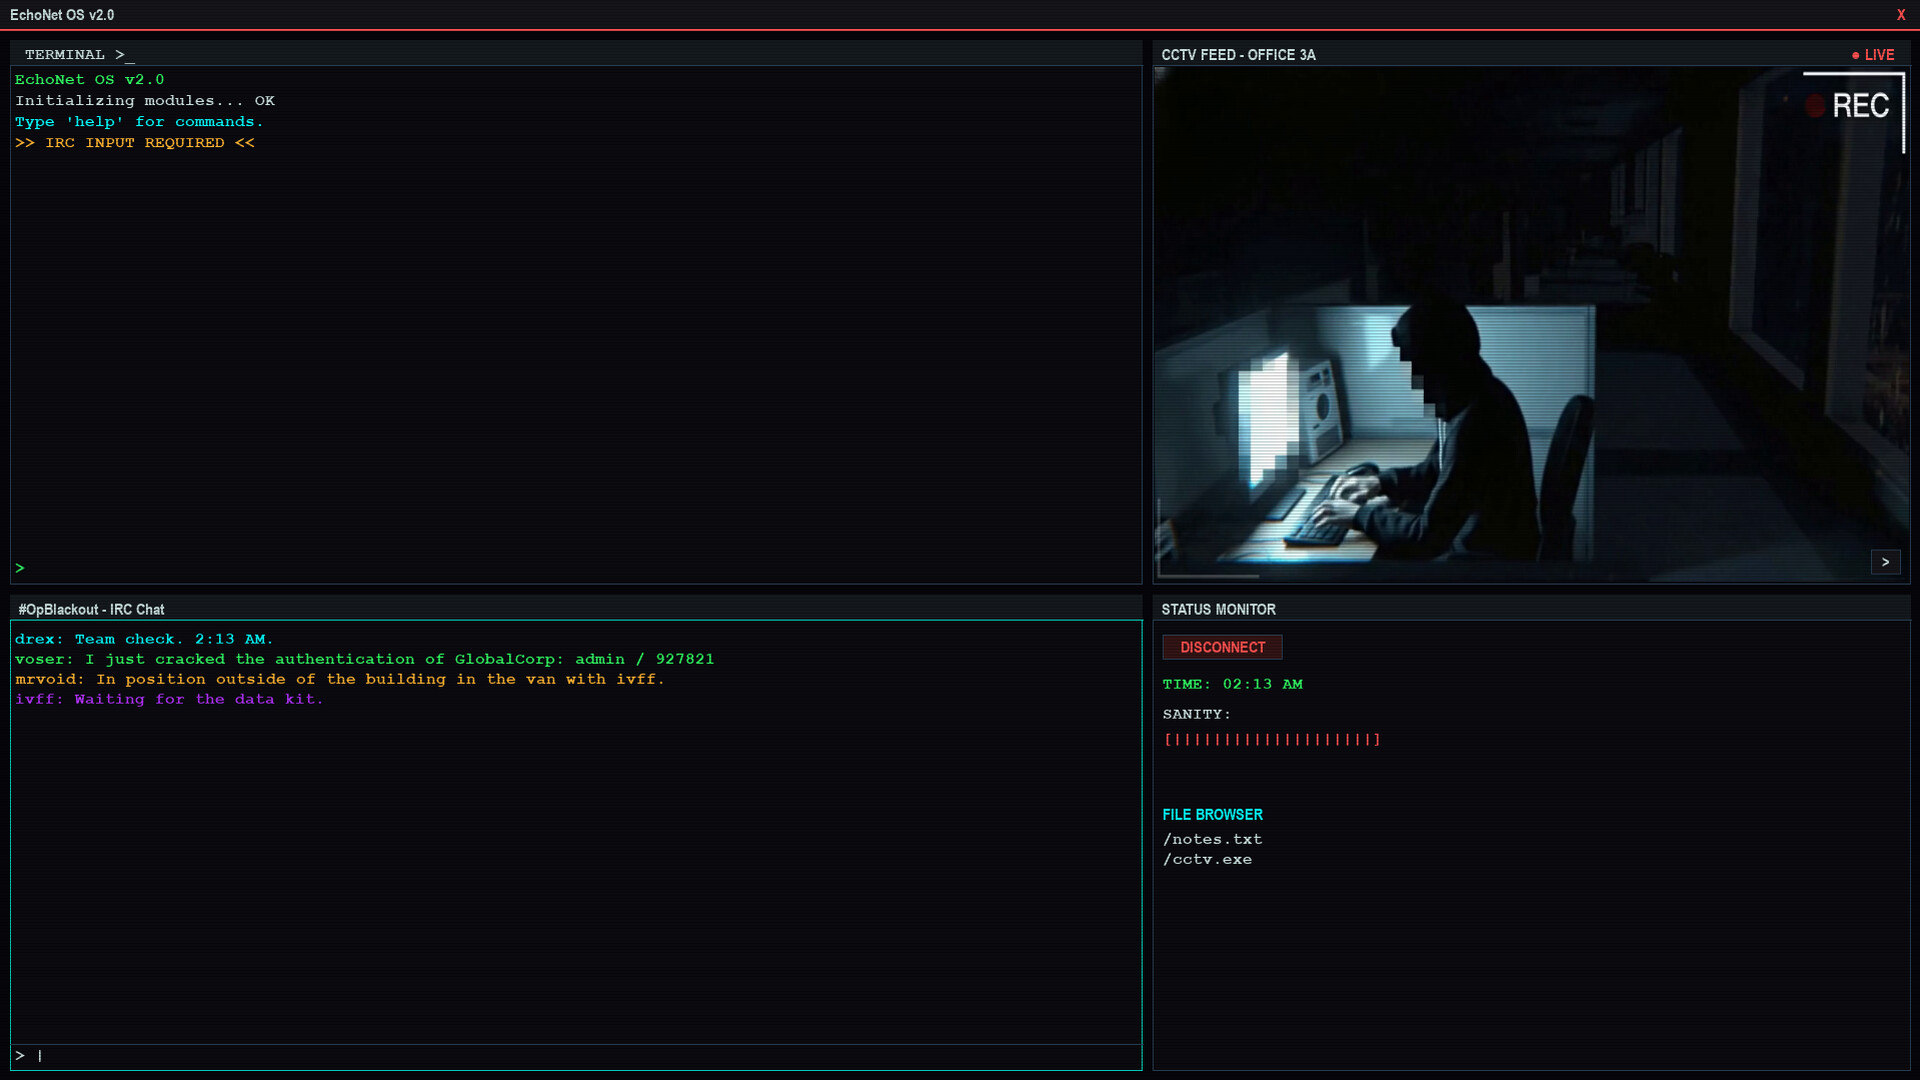Select the #OpBlackout - IRC Chat header

point(576,609)
